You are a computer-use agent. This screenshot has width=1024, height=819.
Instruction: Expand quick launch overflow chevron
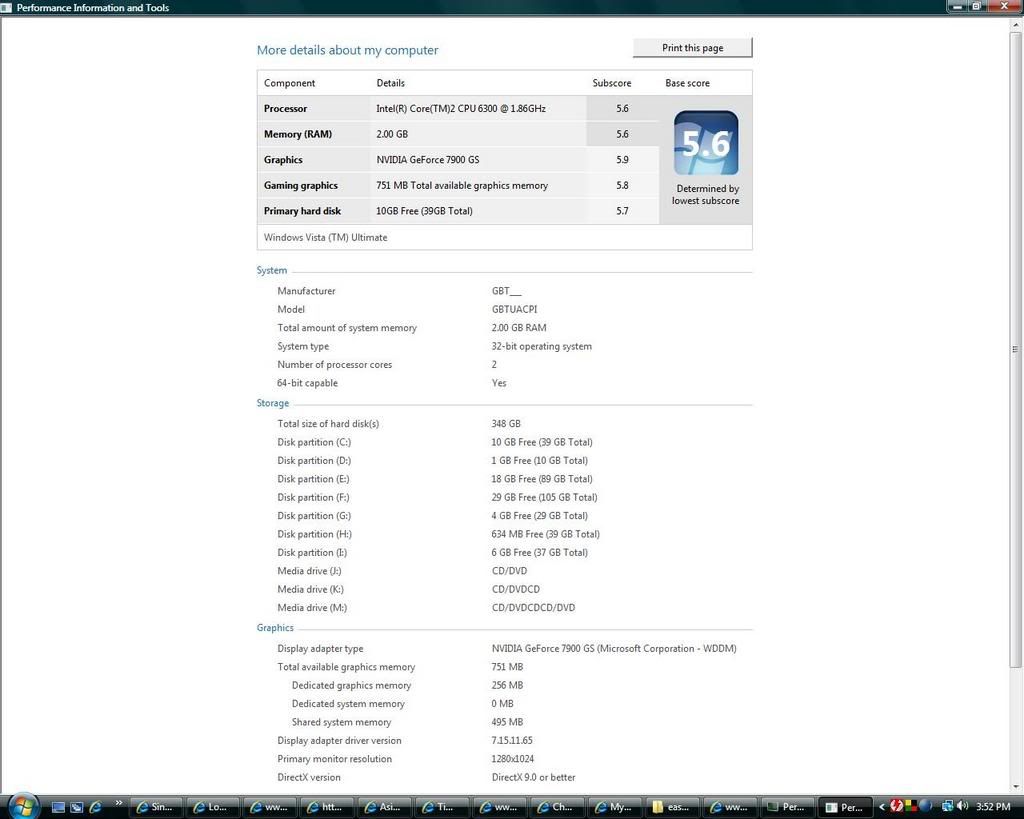click(118, 803)
